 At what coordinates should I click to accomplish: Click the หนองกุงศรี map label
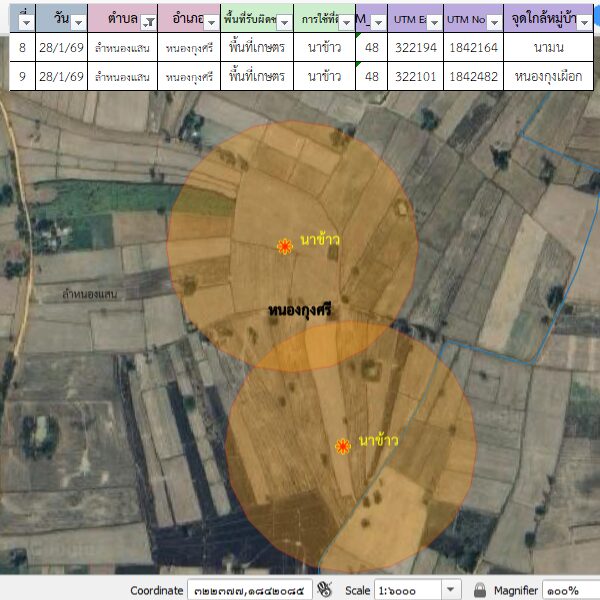pyautogui.click(x=300, y=312)
